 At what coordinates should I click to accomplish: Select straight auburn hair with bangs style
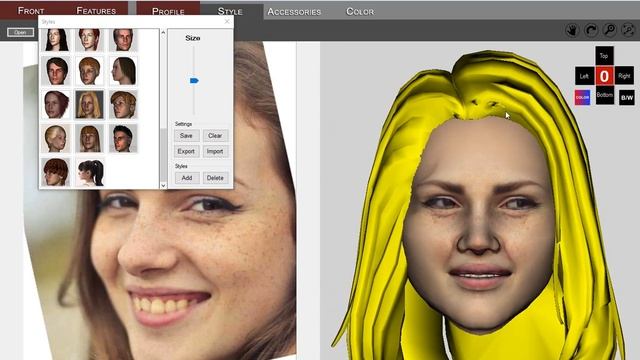[x=89, y=139]
